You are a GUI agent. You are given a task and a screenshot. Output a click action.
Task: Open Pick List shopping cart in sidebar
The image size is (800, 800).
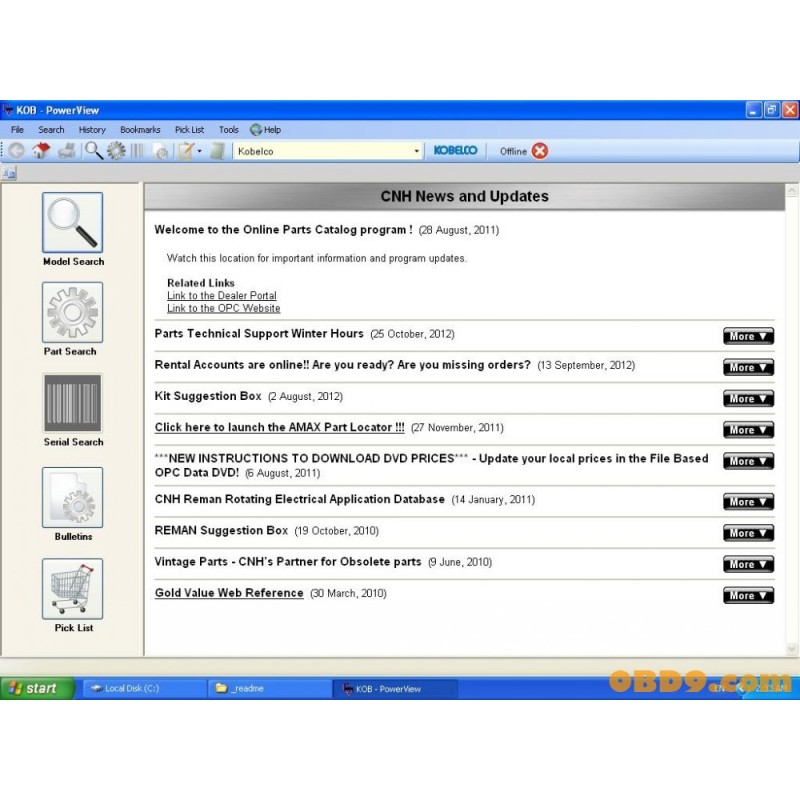[72, 589]
